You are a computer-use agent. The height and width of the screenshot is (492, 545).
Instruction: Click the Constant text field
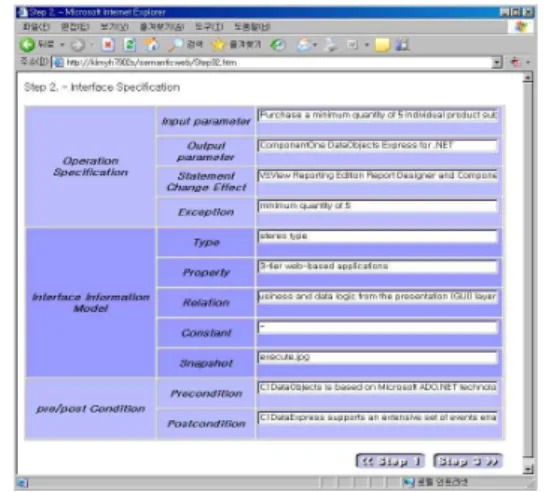377,327
